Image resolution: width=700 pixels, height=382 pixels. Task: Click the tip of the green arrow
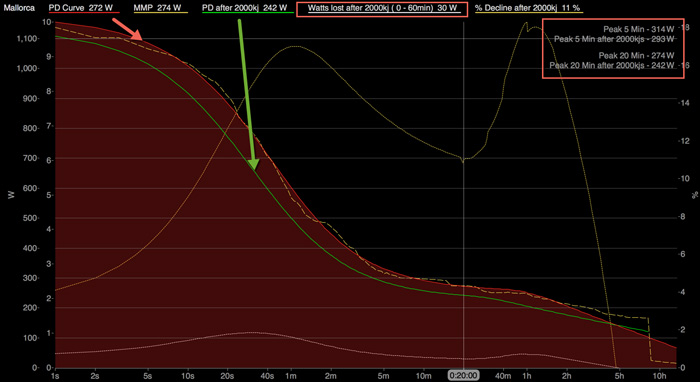tap(254, 170)
